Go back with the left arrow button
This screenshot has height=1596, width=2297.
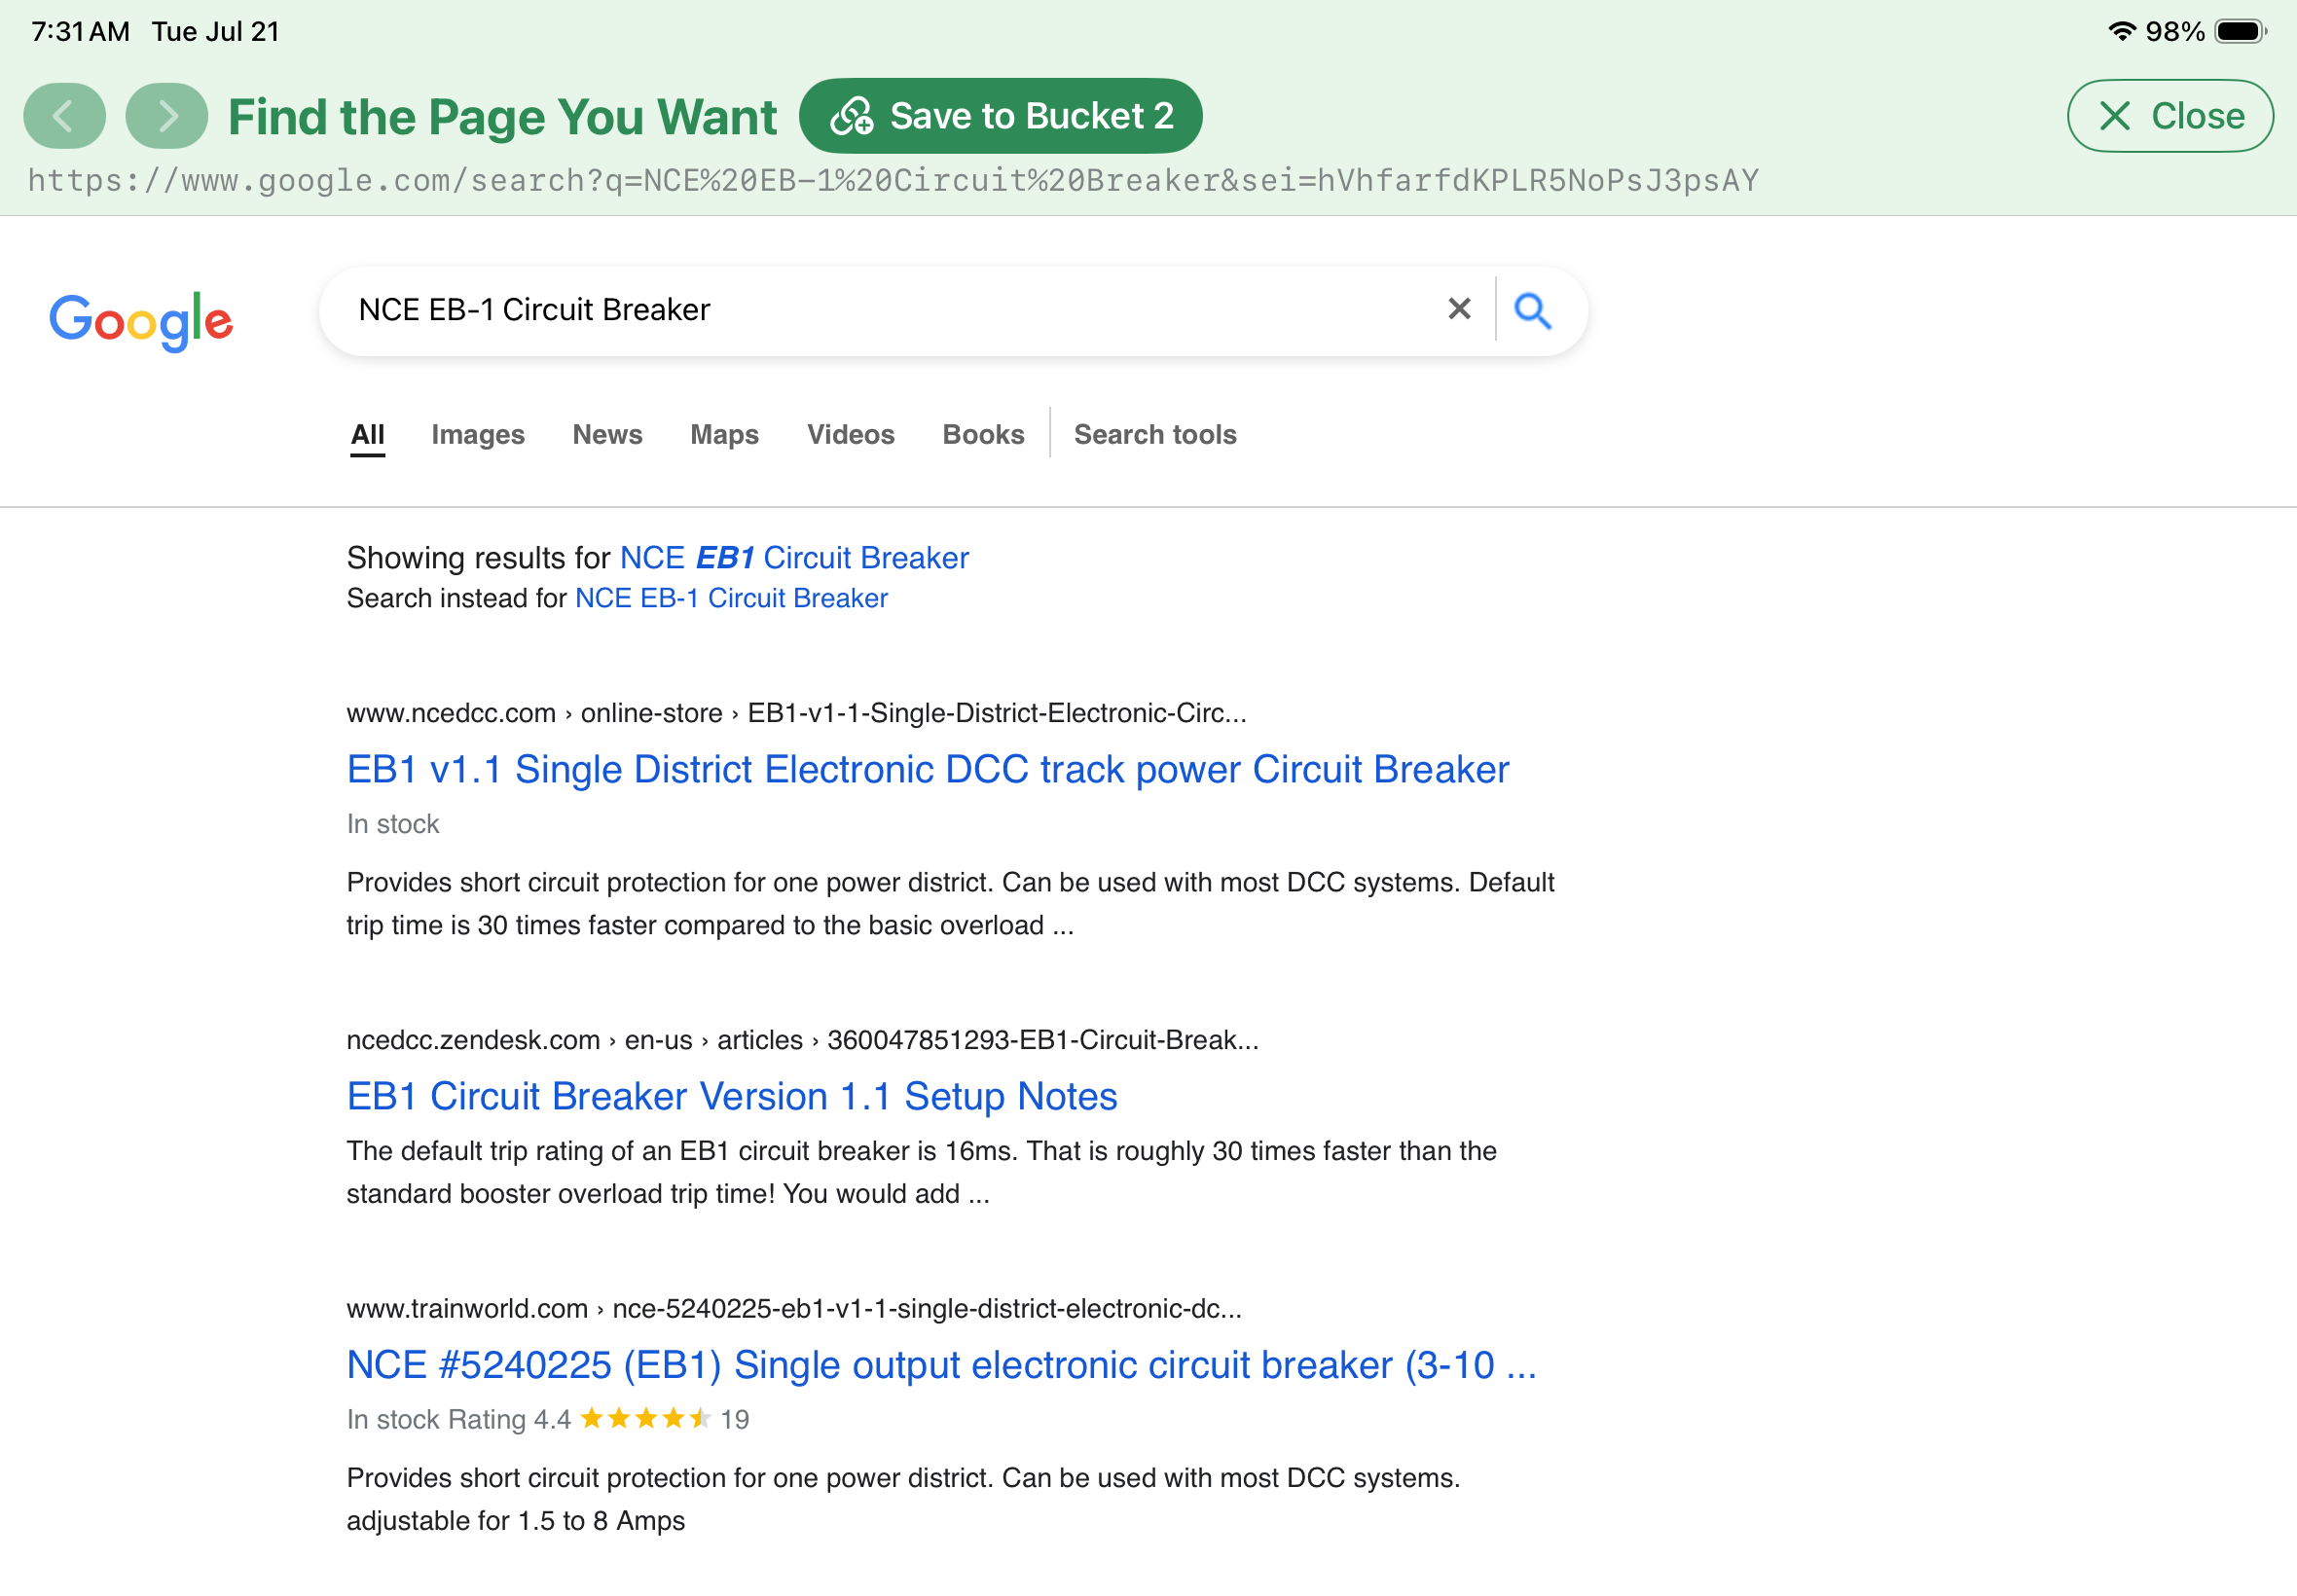pos(64,116)
